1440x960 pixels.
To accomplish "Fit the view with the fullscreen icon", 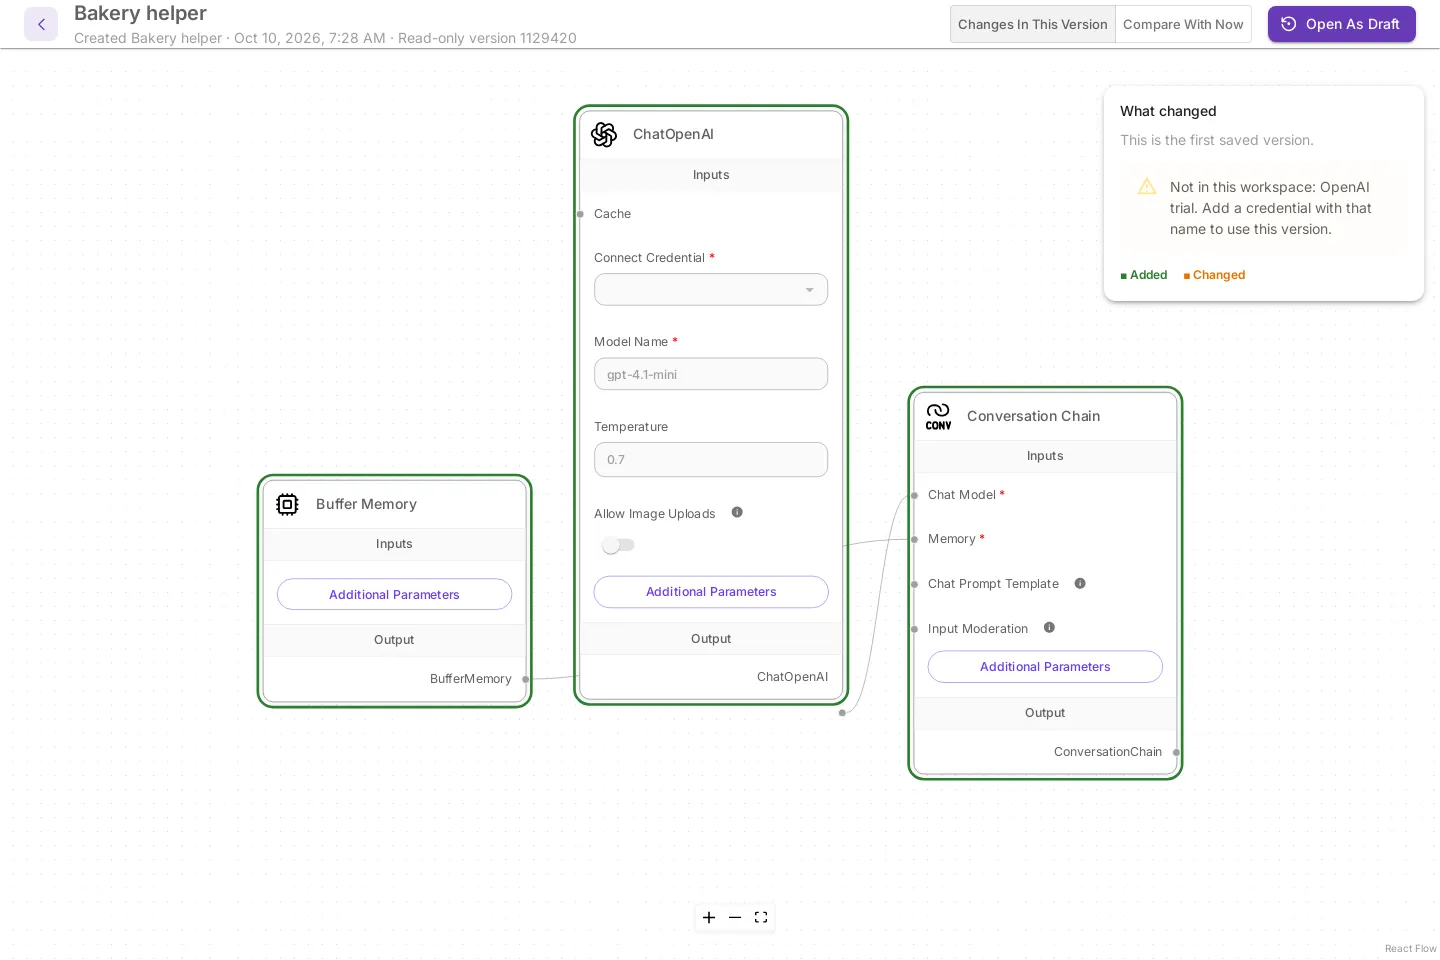I will (761, 918).
